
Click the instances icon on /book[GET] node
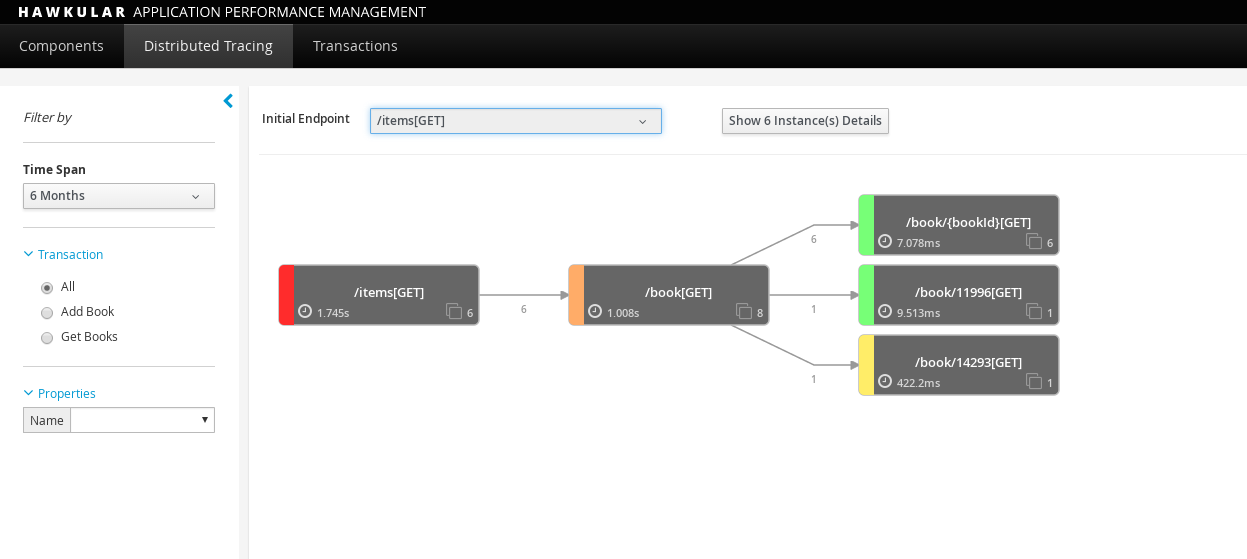(744, 311)
